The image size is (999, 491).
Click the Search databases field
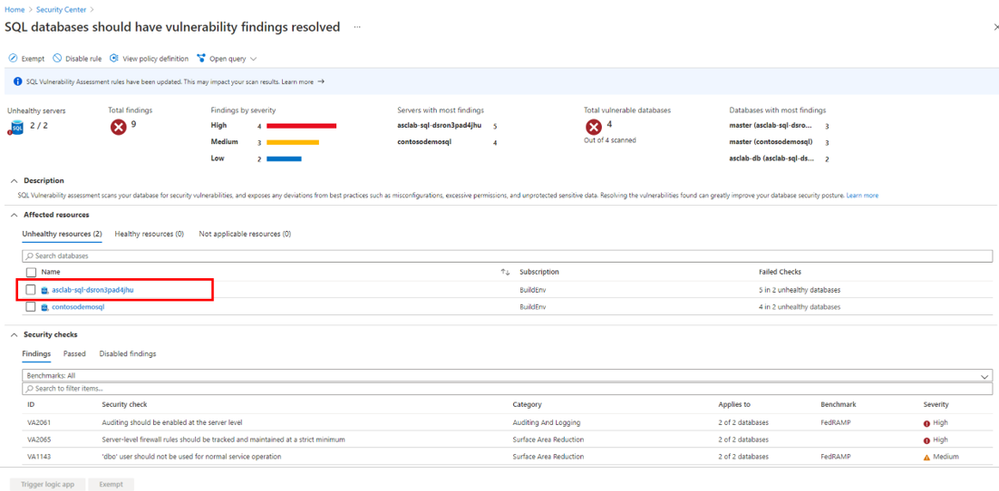coord(507,256)
